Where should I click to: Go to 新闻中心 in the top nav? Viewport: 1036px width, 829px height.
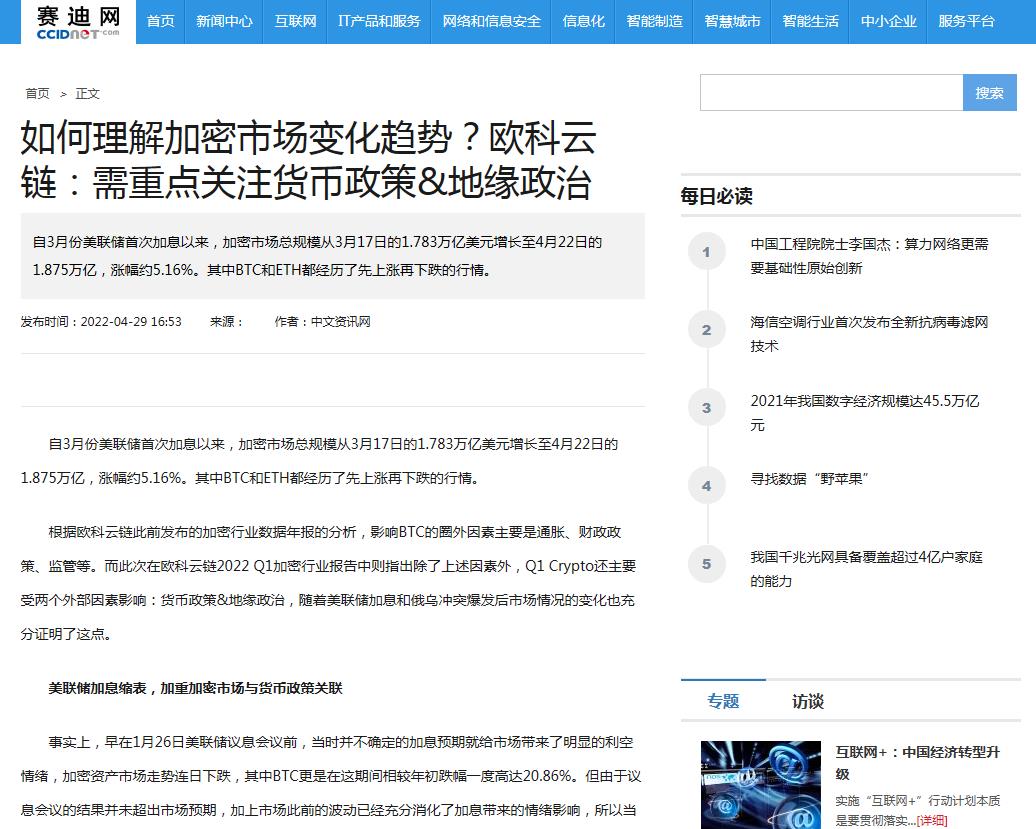pos(224,22)
